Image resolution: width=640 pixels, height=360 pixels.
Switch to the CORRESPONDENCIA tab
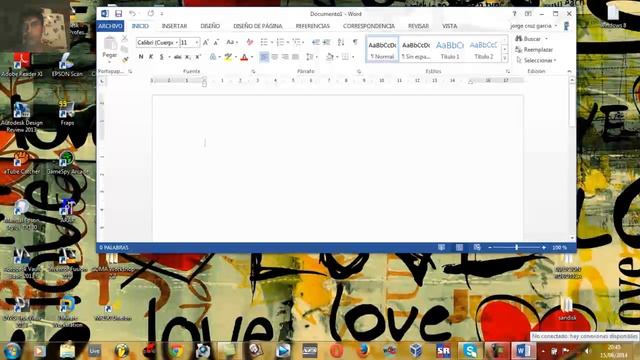coord(369,26)
